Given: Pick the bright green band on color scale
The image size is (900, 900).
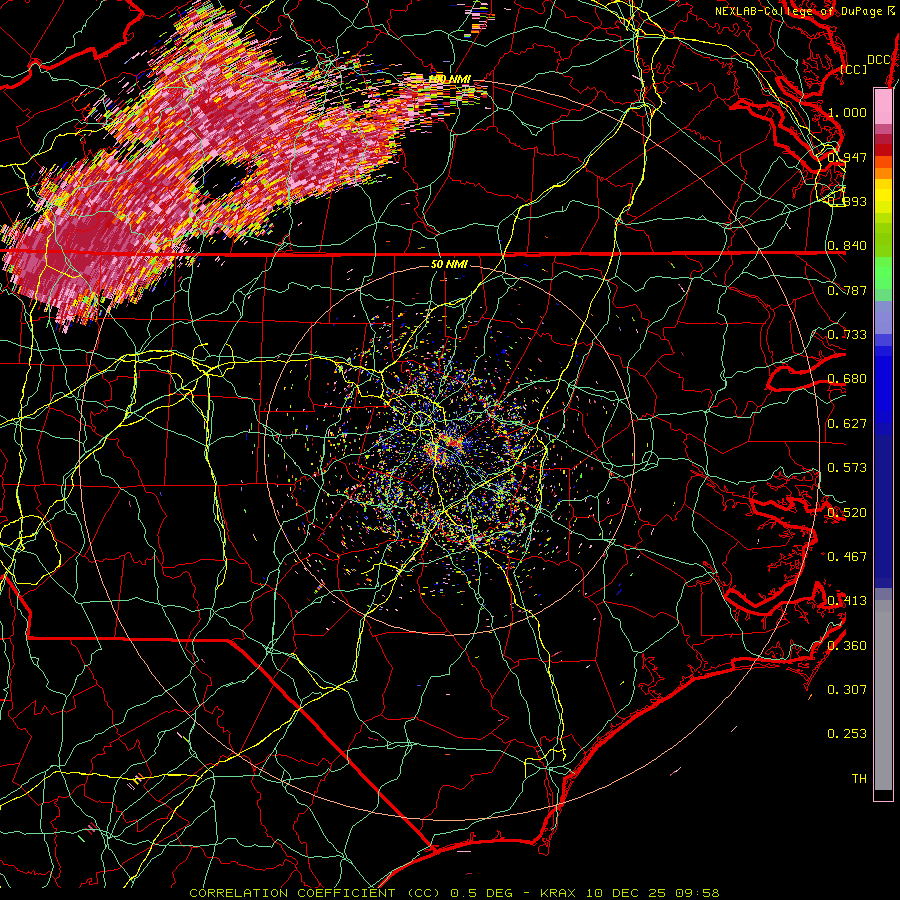Looking at the screenshot, I should 883,273.
